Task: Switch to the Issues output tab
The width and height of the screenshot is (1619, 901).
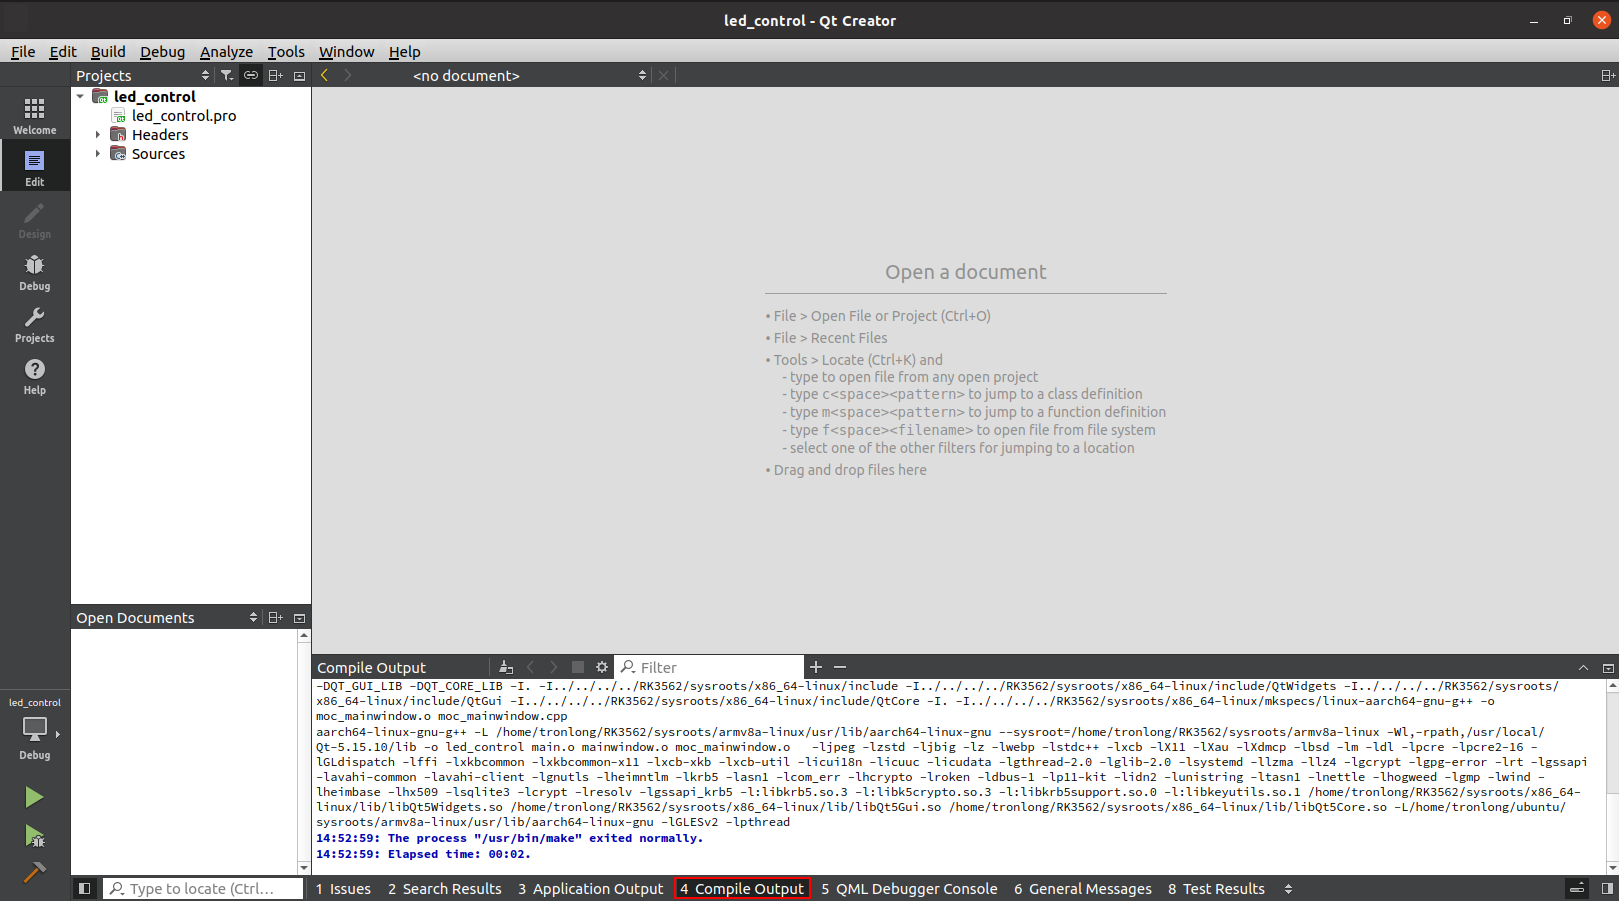Action: (x=343, y=888)
